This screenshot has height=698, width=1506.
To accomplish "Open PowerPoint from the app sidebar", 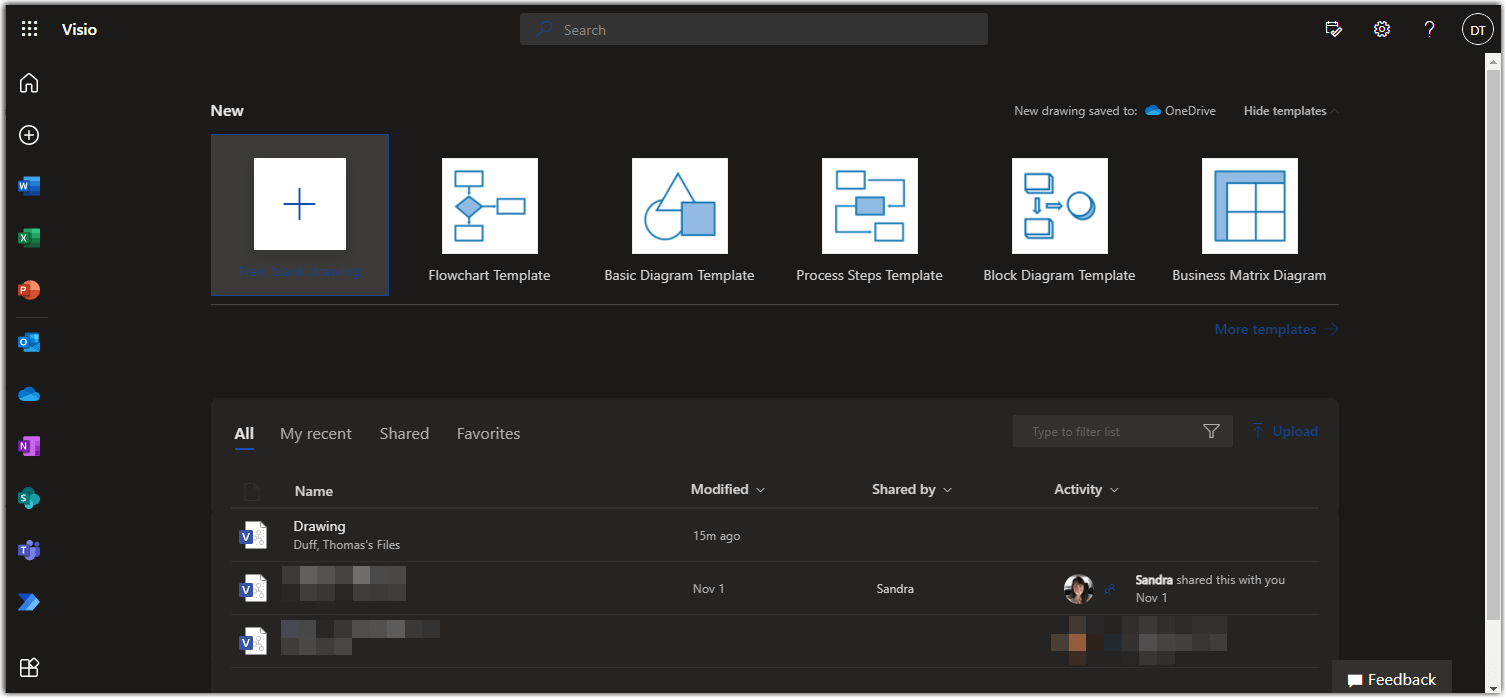I will click(x=28, y=289).
